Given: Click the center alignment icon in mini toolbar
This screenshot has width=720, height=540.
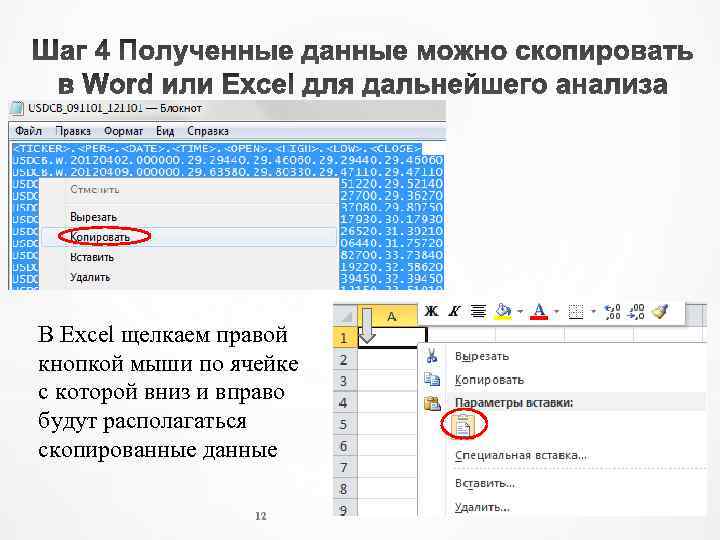Looking at the screenshot, I should click(x=478, y=311).
